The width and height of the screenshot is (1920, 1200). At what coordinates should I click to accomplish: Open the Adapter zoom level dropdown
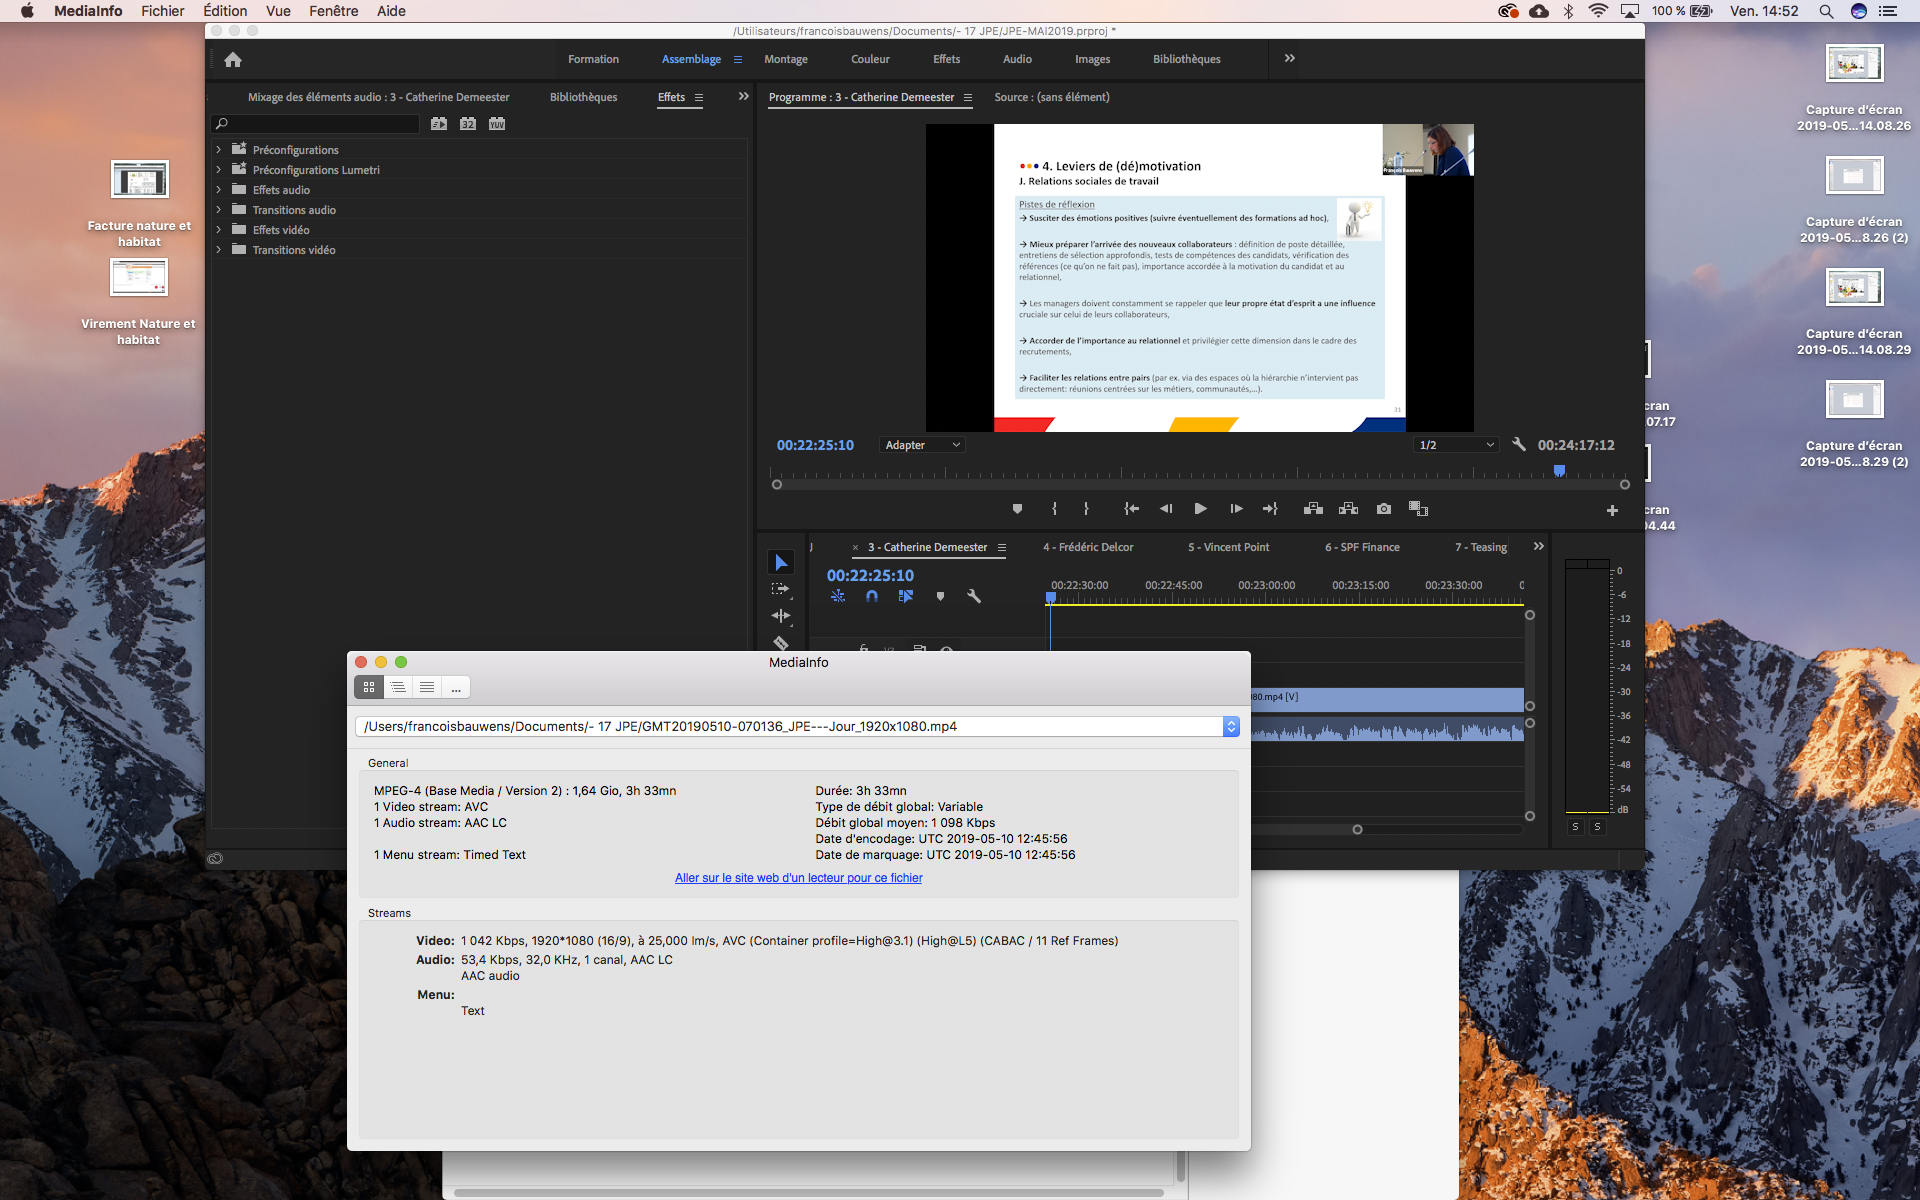(x=921, y=445)
